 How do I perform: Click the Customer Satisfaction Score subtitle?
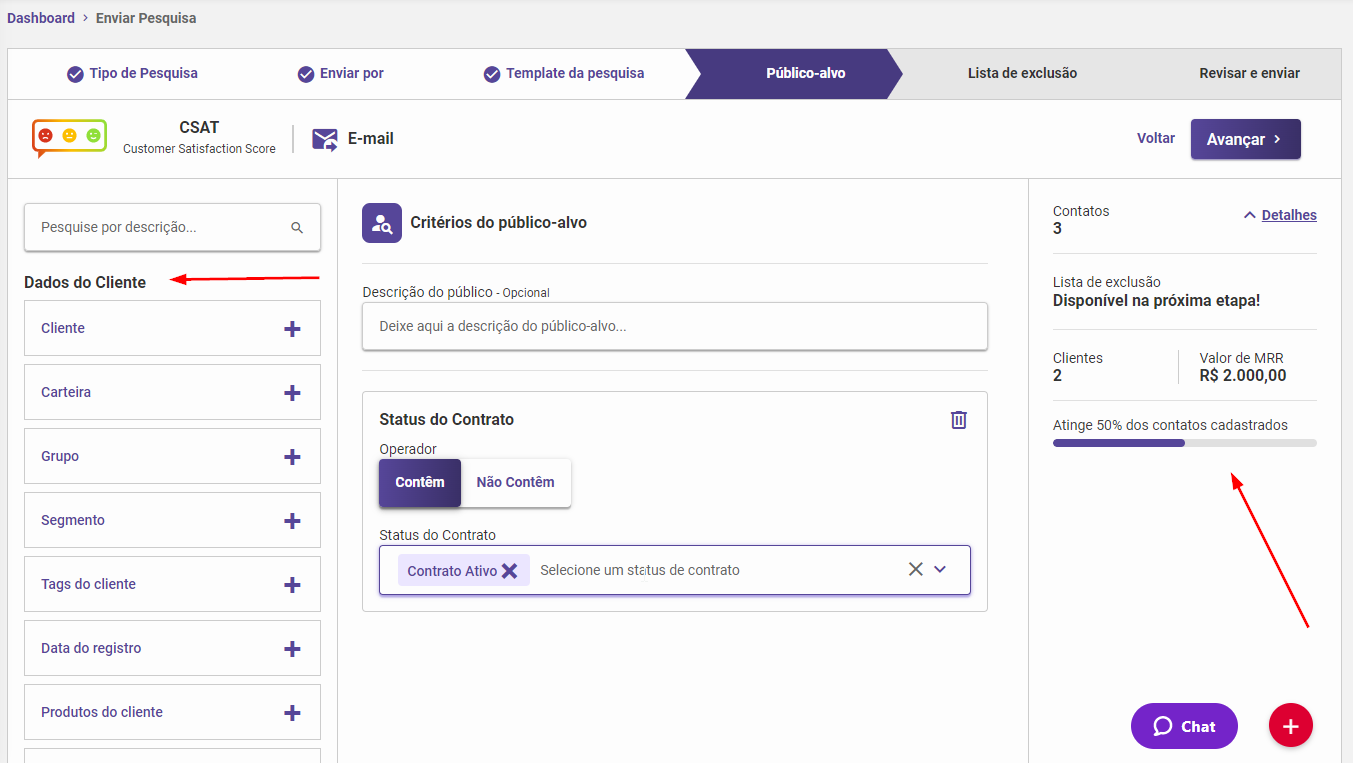[x=199, y=149]
